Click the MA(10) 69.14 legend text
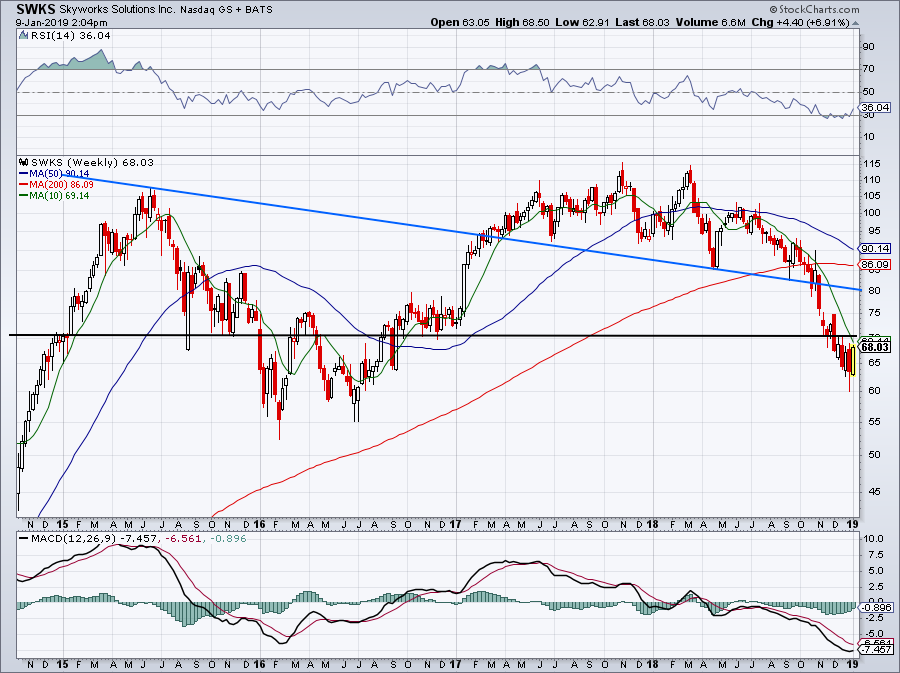 point(60,196)
